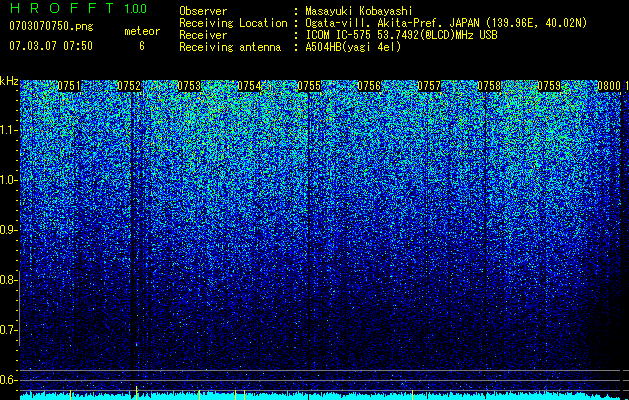Image resolution: width=629 pixels, height=400 pixels.
Task: Click the 0800 time marker
Action: click(609, 86)
